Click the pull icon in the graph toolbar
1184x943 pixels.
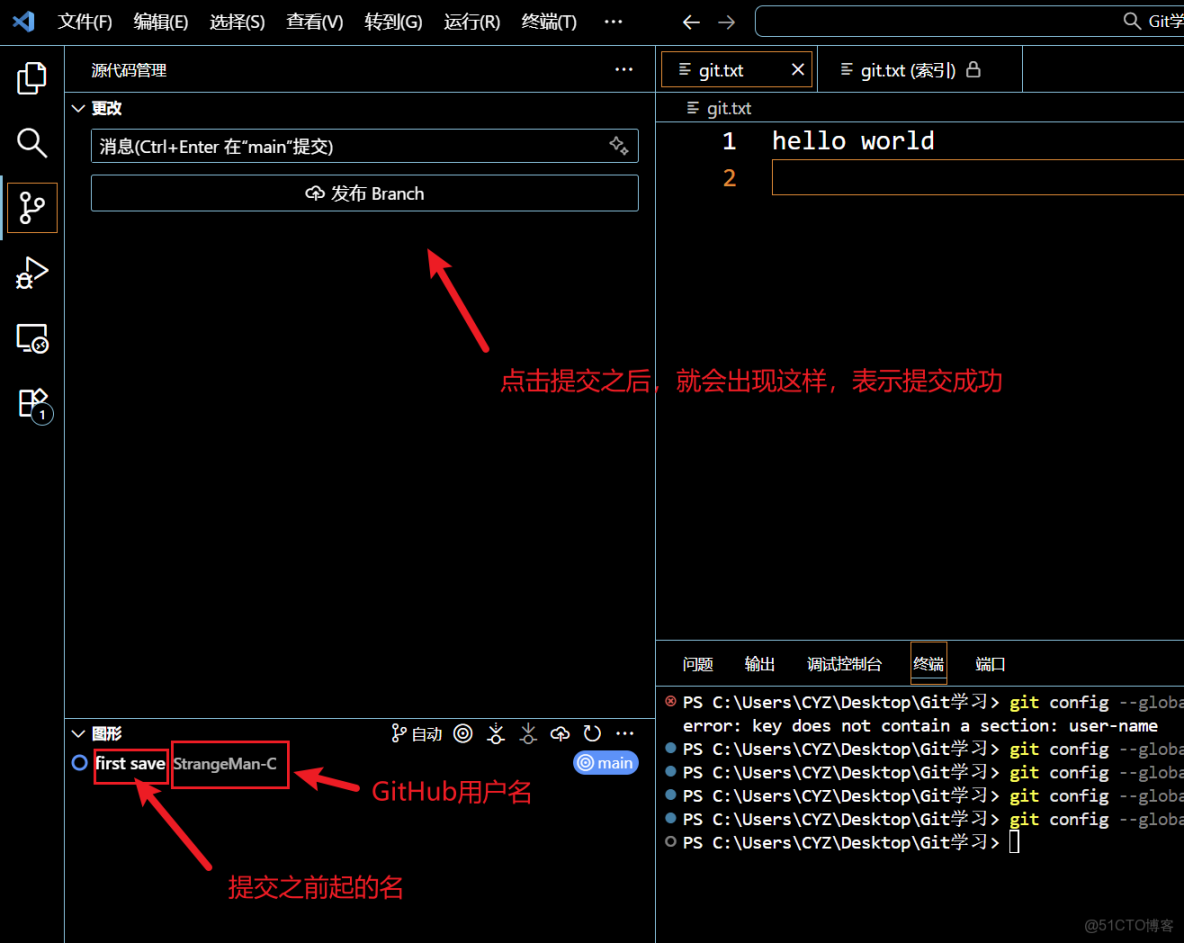[528, 733]
